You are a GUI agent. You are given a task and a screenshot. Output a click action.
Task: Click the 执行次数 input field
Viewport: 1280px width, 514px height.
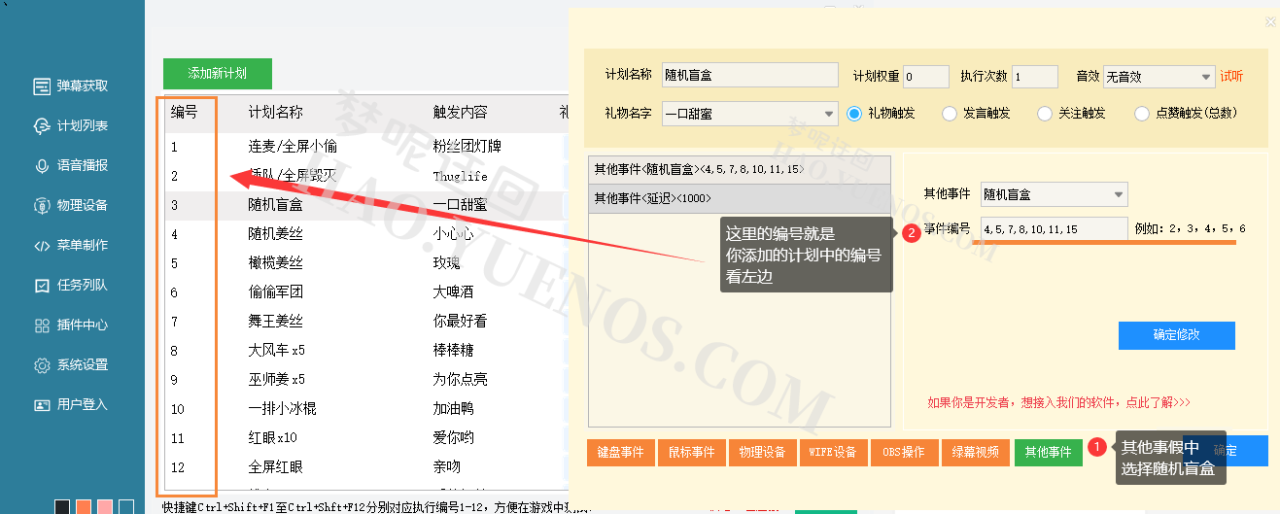click(x=1035, y=77)
